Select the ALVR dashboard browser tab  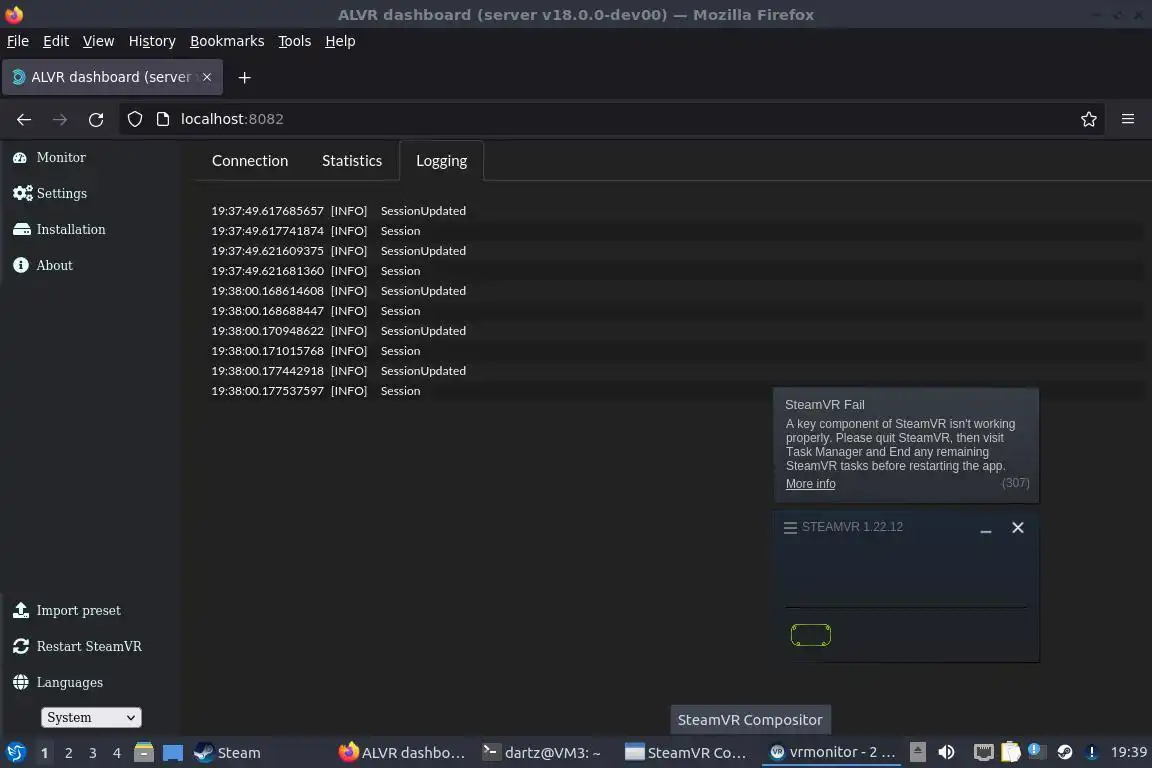tap(112, 77)
